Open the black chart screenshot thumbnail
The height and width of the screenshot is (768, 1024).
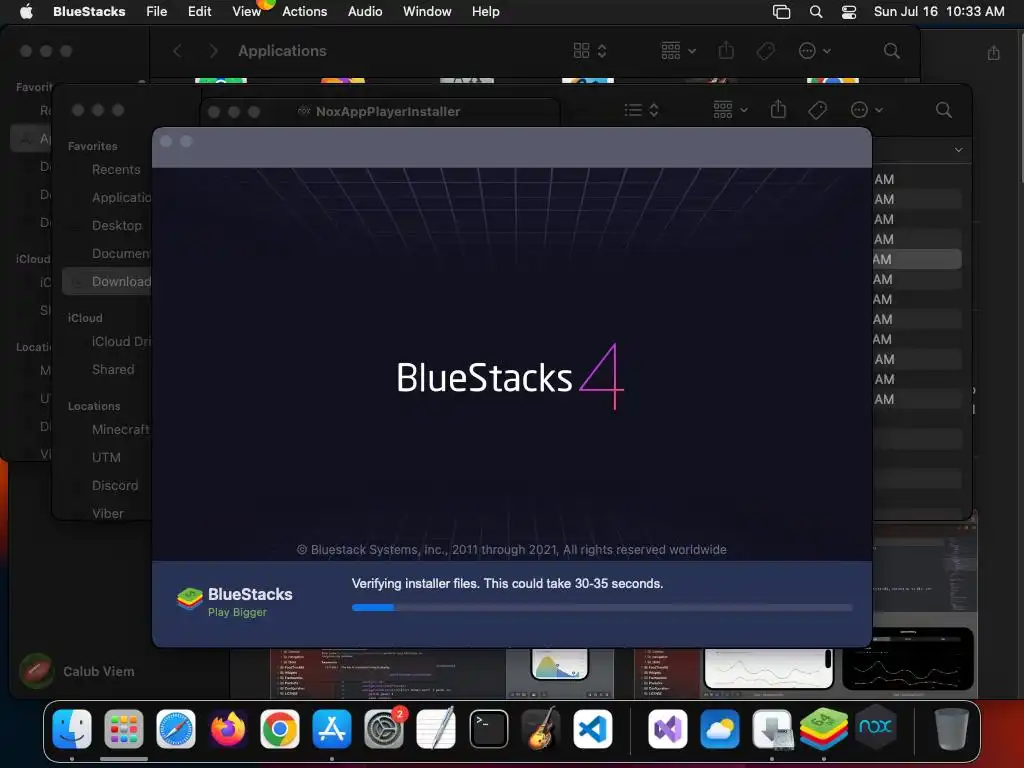pyautogui.click(x=908, y=660)
